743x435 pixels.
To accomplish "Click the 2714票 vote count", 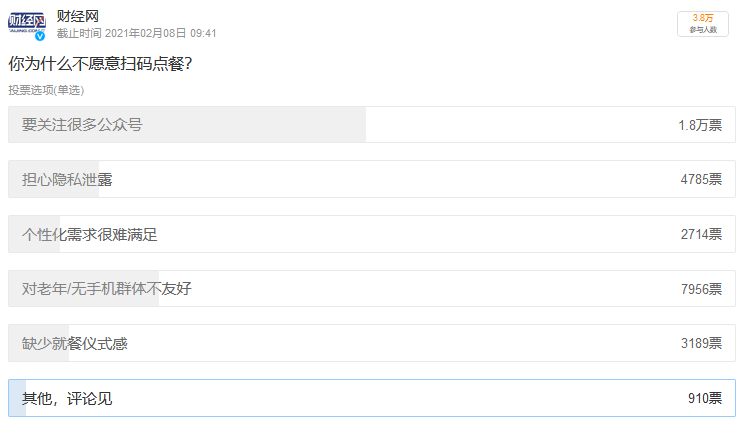I will coord(701,234).
